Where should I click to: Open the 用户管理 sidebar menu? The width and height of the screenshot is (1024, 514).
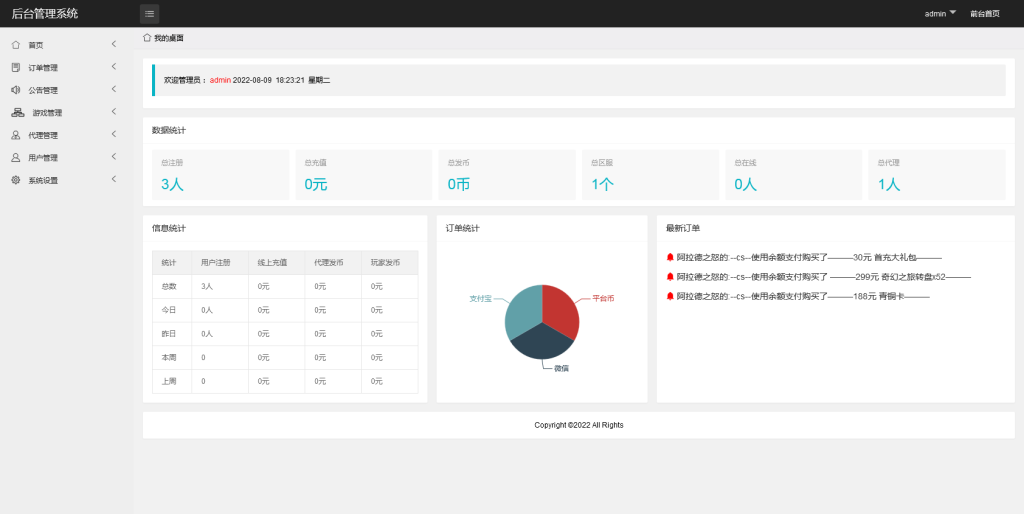[67, 157]
